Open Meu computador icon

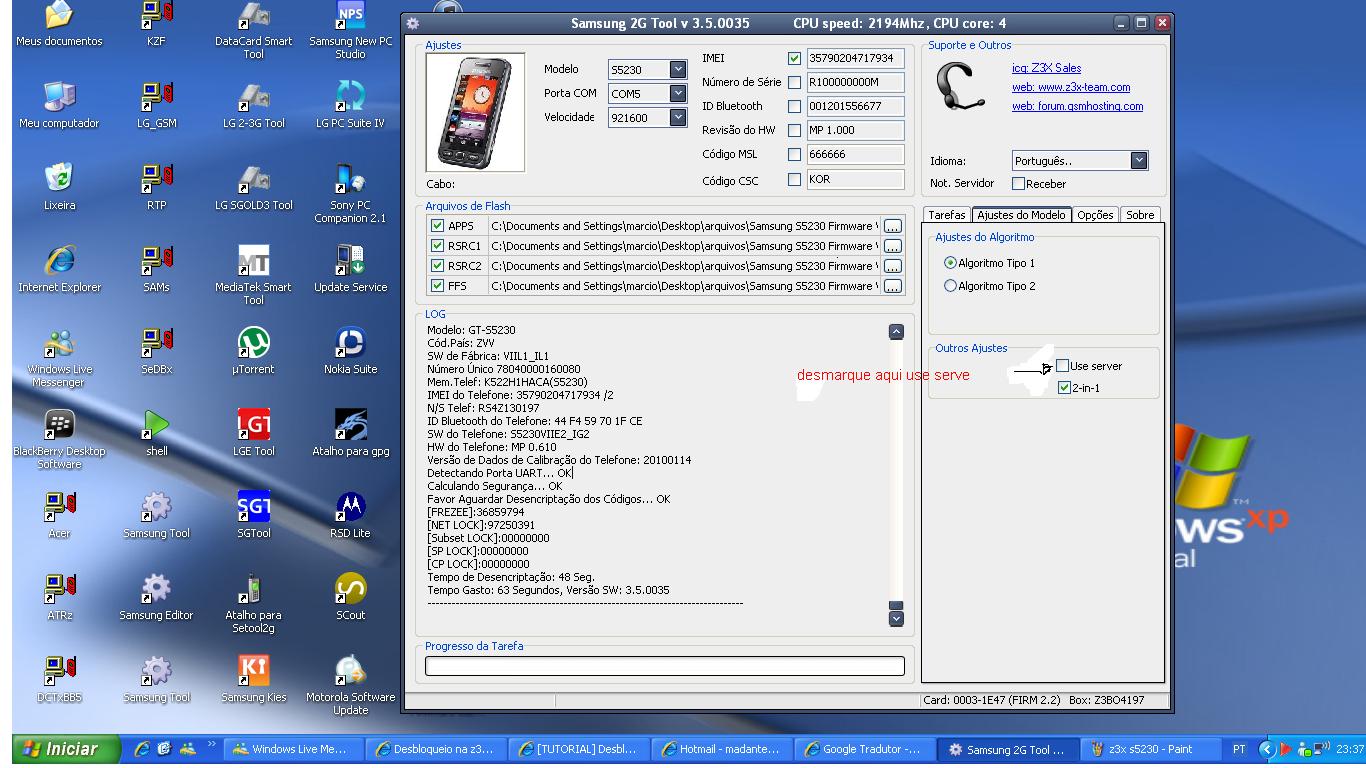[x=59, y=105]
